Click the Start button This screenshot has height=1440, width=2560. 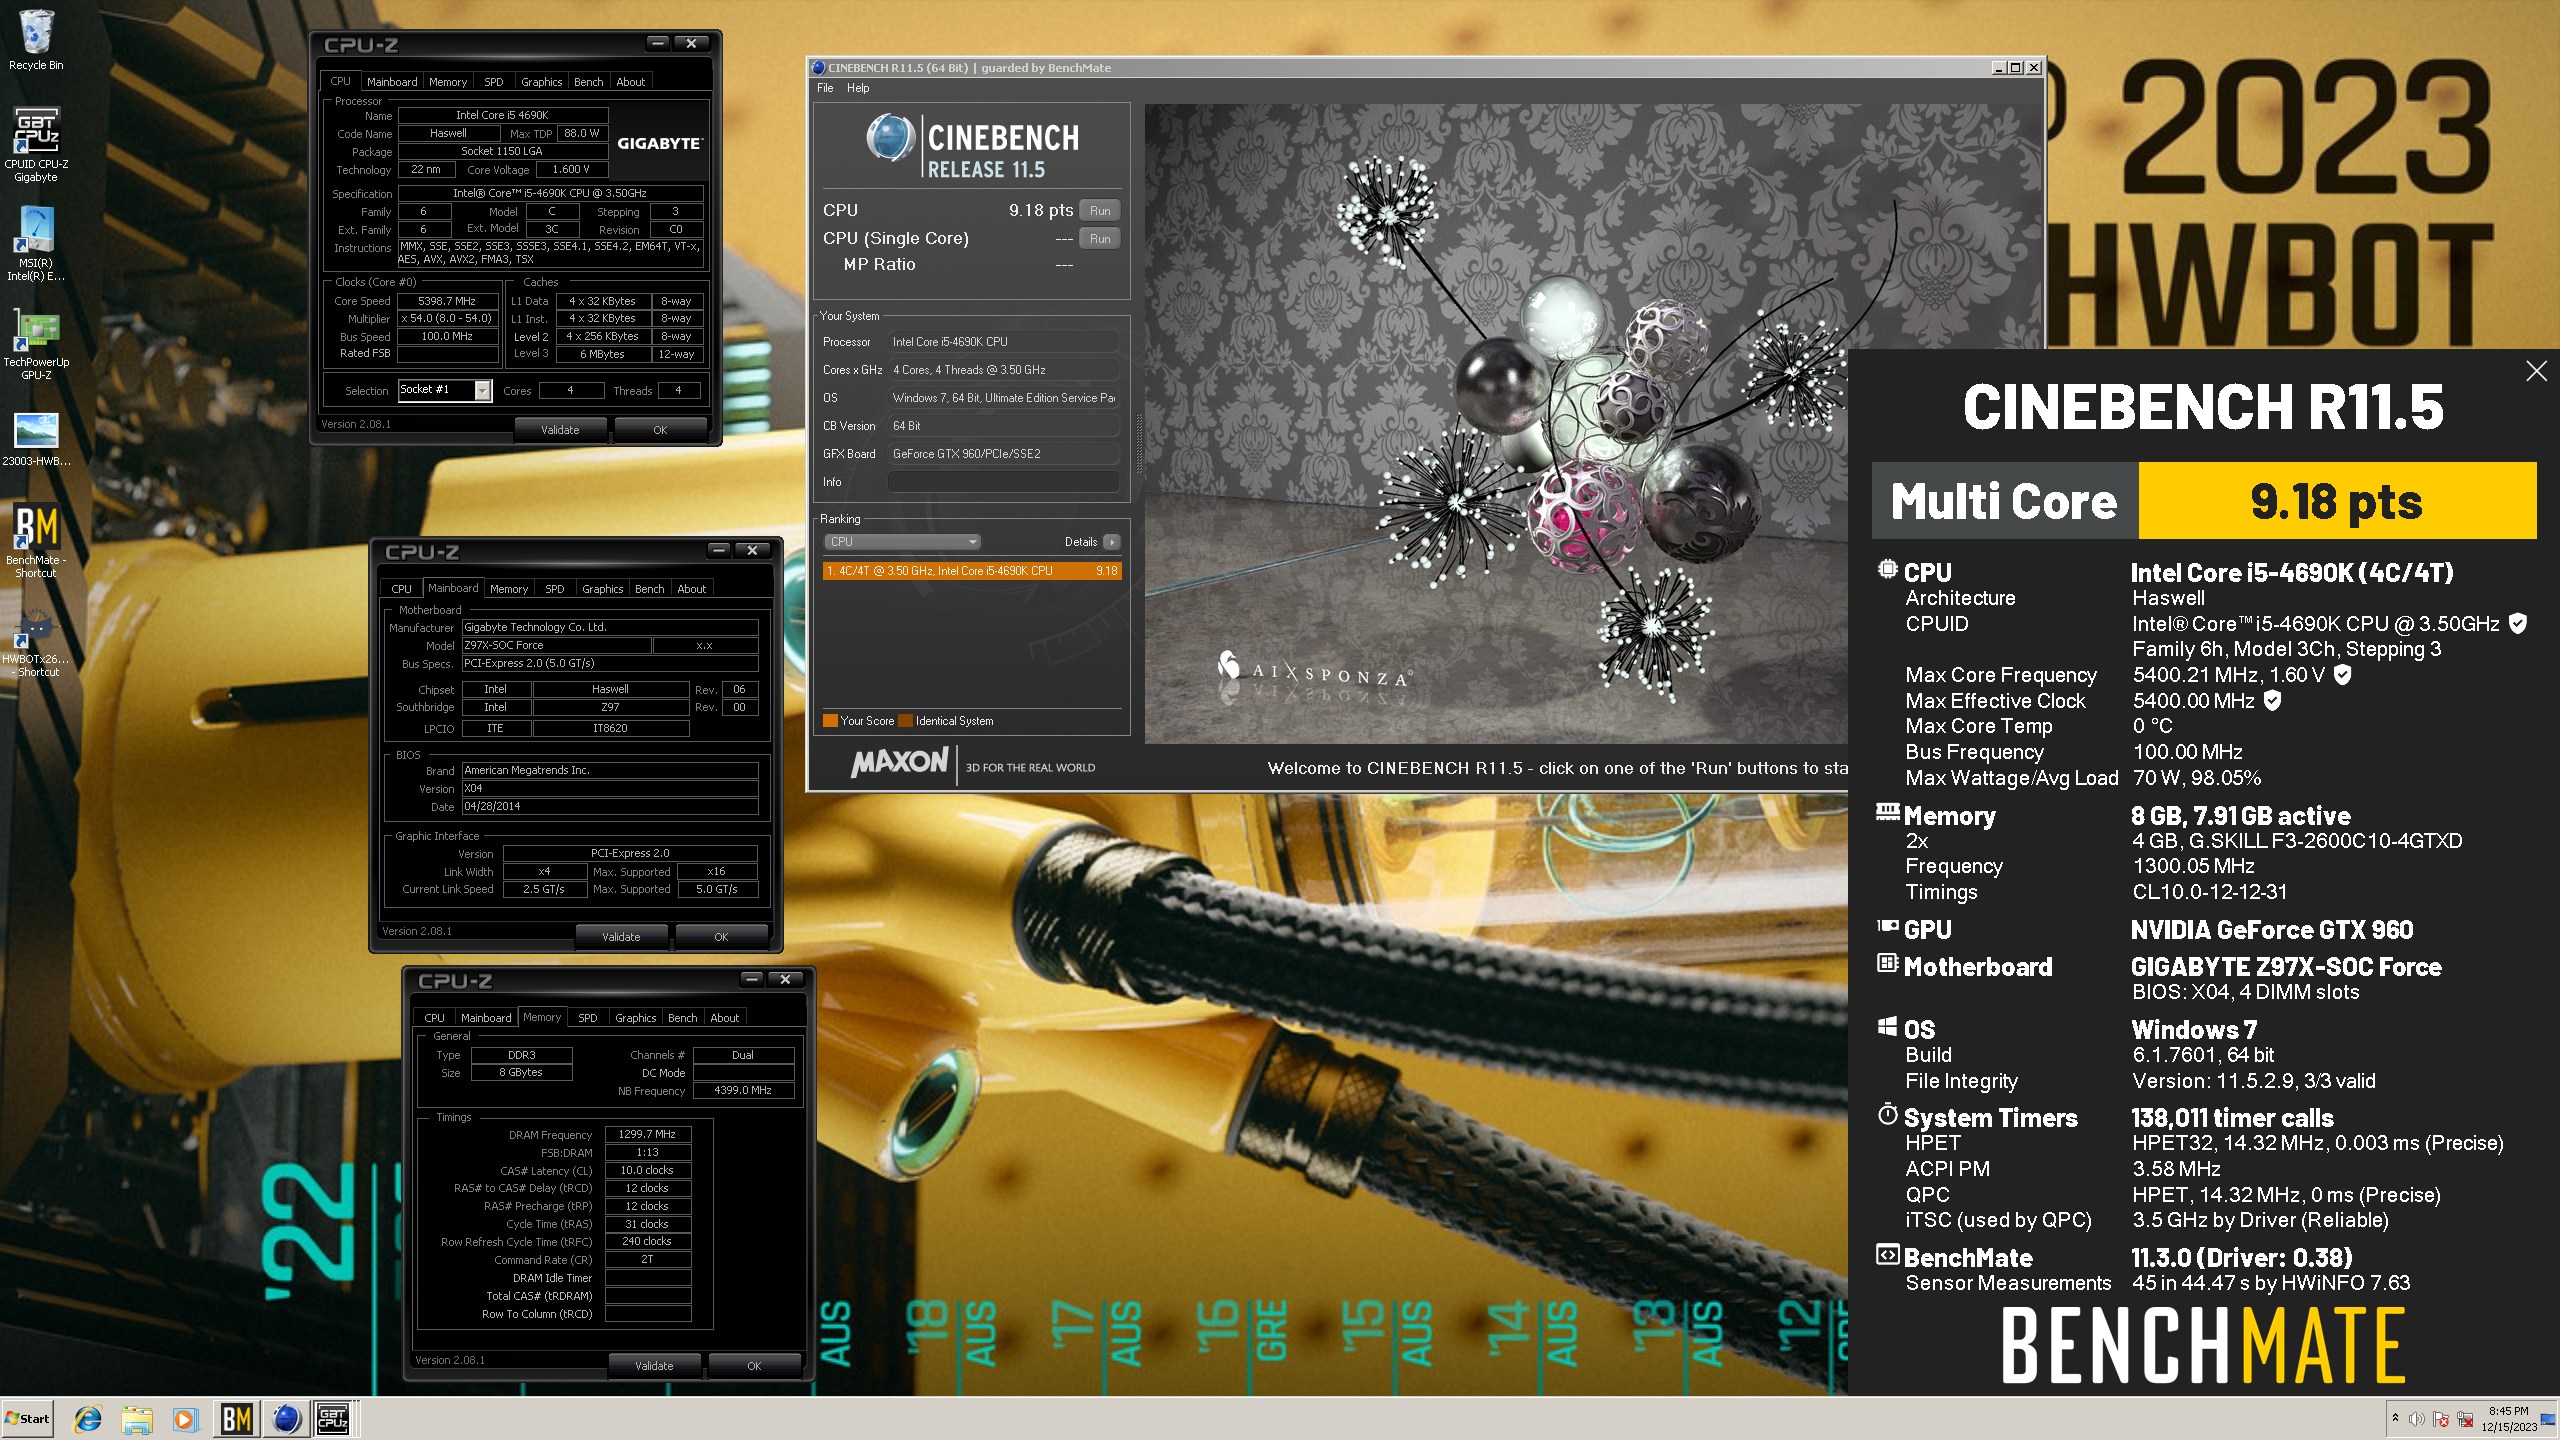pyautogui.click(x=28, y=1418)
